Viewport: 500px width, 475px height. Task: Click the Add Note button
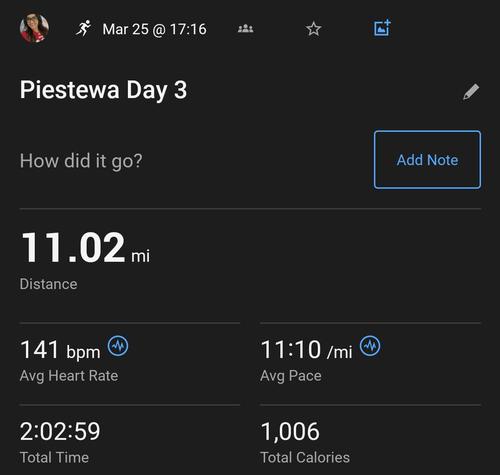427,160
